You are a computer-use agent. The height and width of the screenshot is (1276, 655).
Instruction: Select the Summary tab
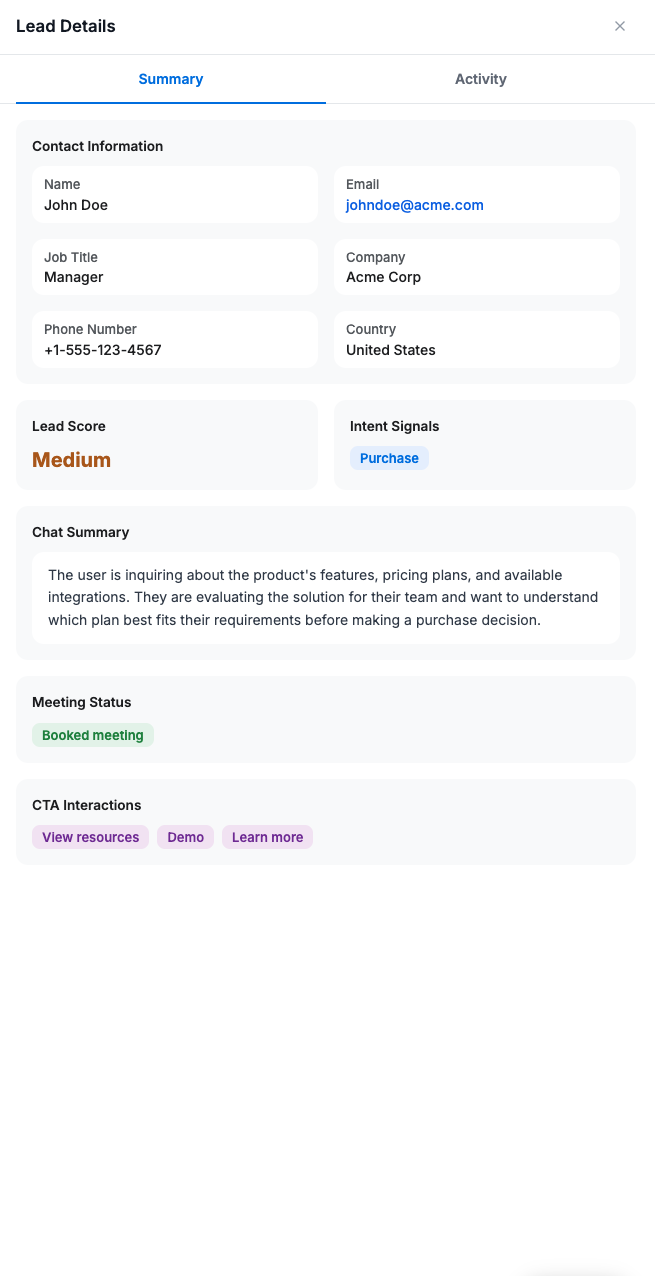171,79
